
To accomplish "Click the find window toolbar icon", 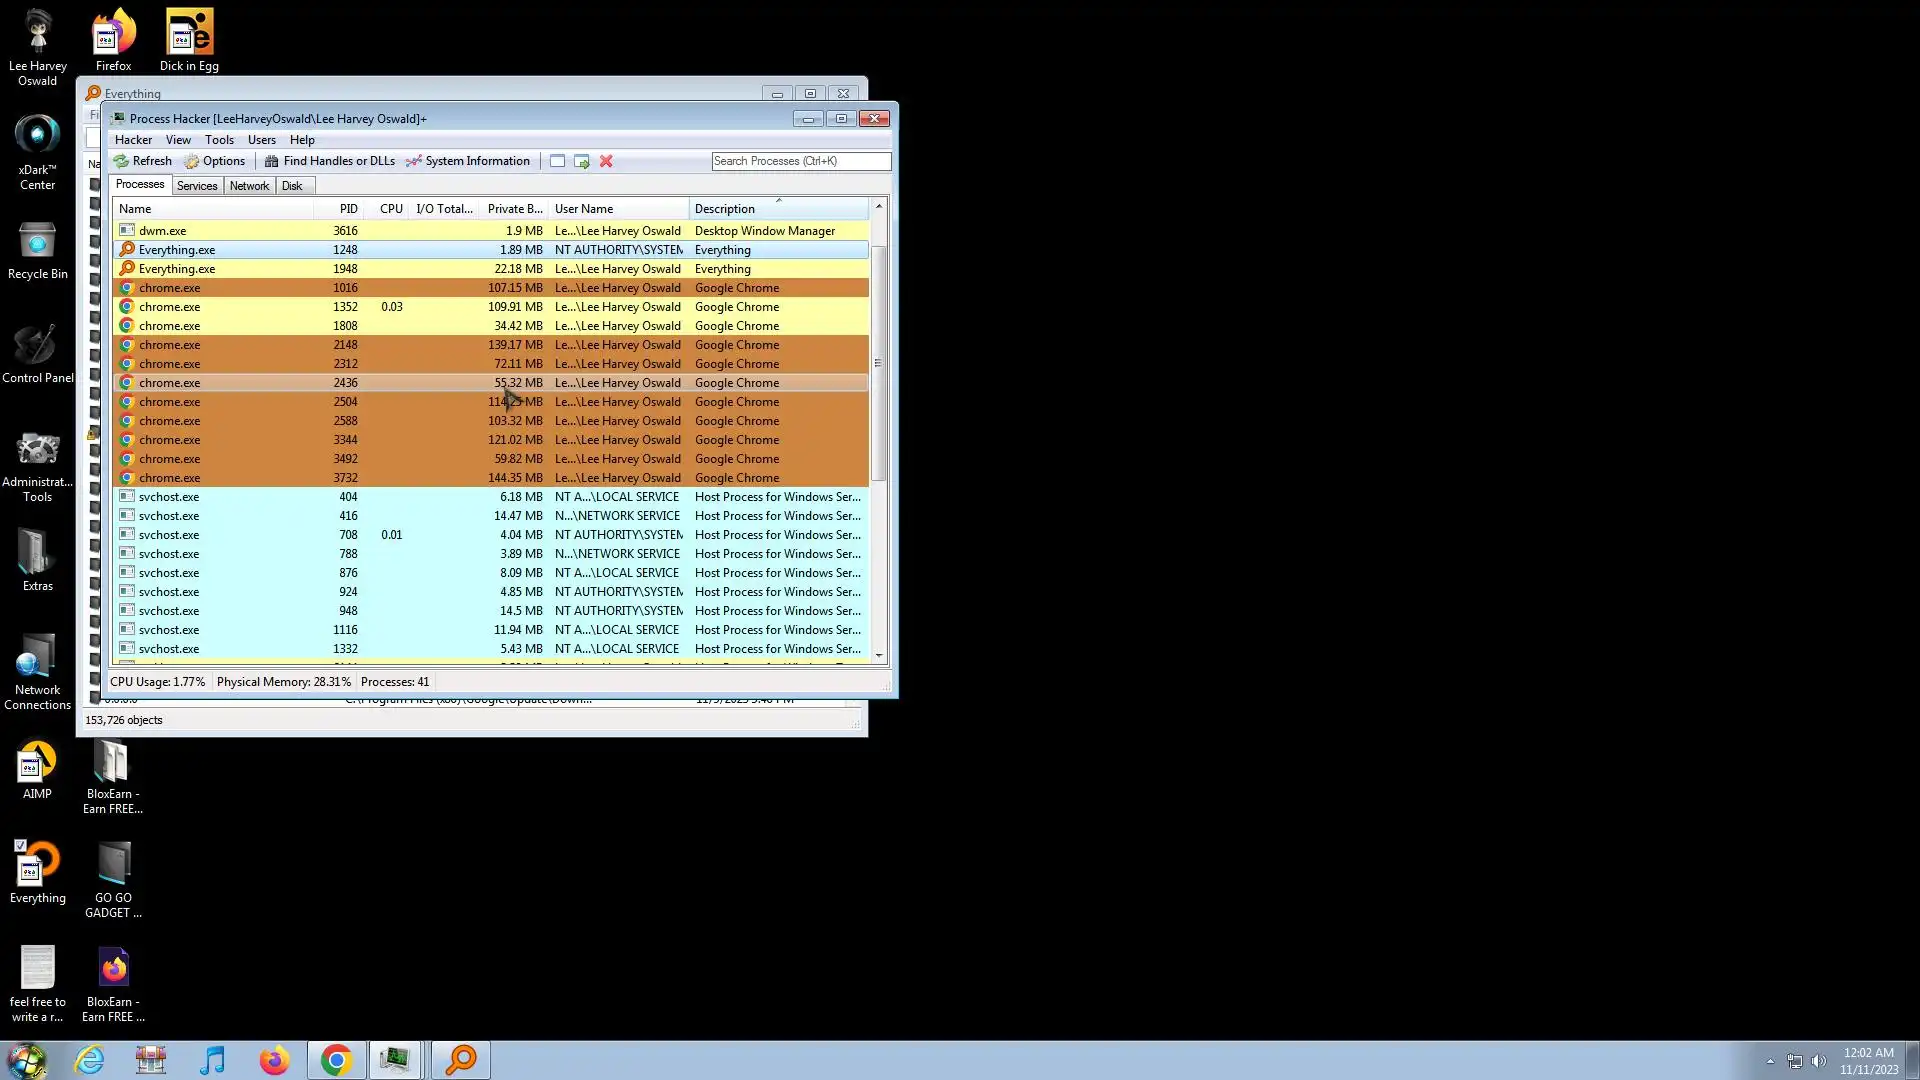I will (557, 161).
